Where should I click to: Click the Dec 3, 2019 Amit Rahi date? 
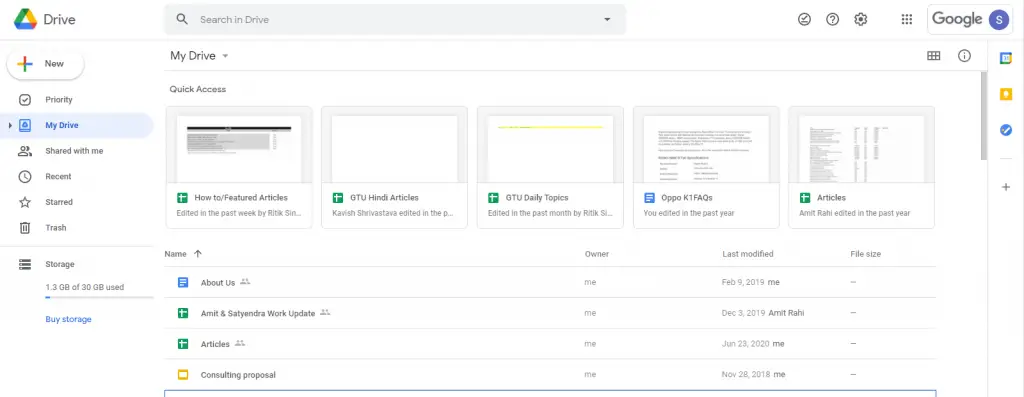click(763, 313)
